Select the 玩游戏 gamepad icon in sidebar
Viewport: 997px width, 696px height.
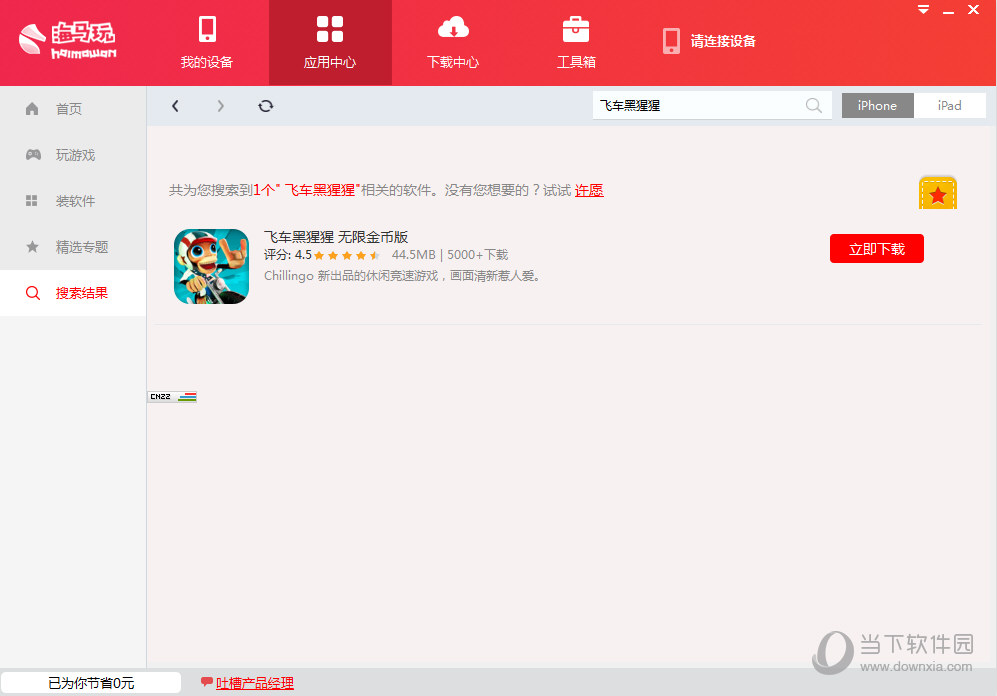(33, 155)
